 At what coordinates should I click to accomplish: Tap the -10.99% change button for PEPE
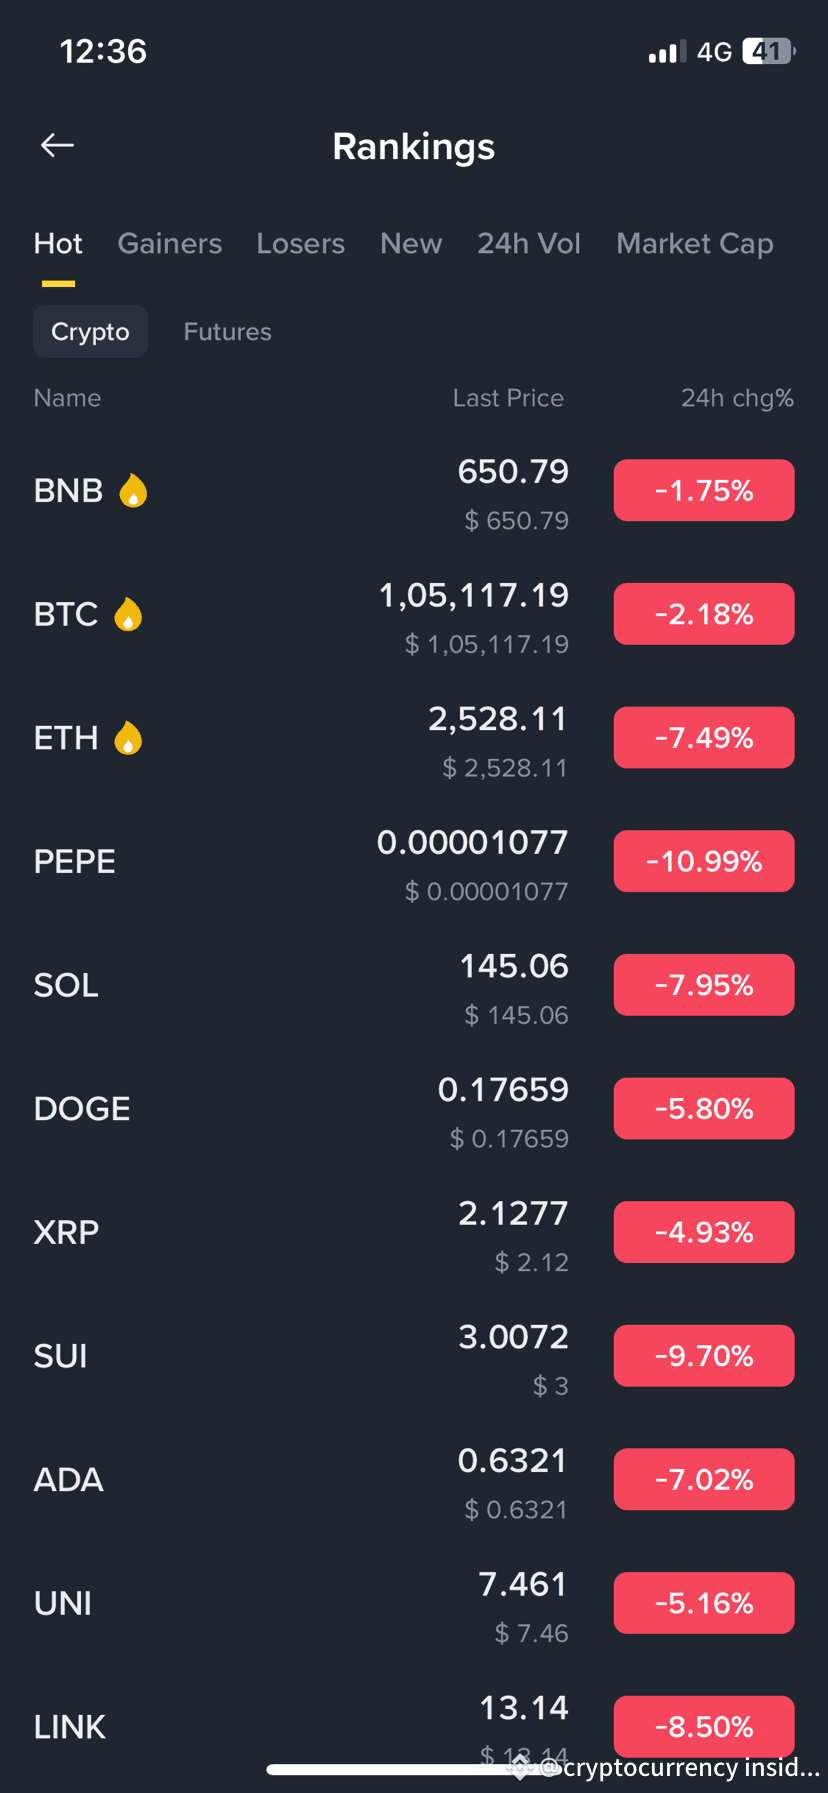tap(704, 861)
